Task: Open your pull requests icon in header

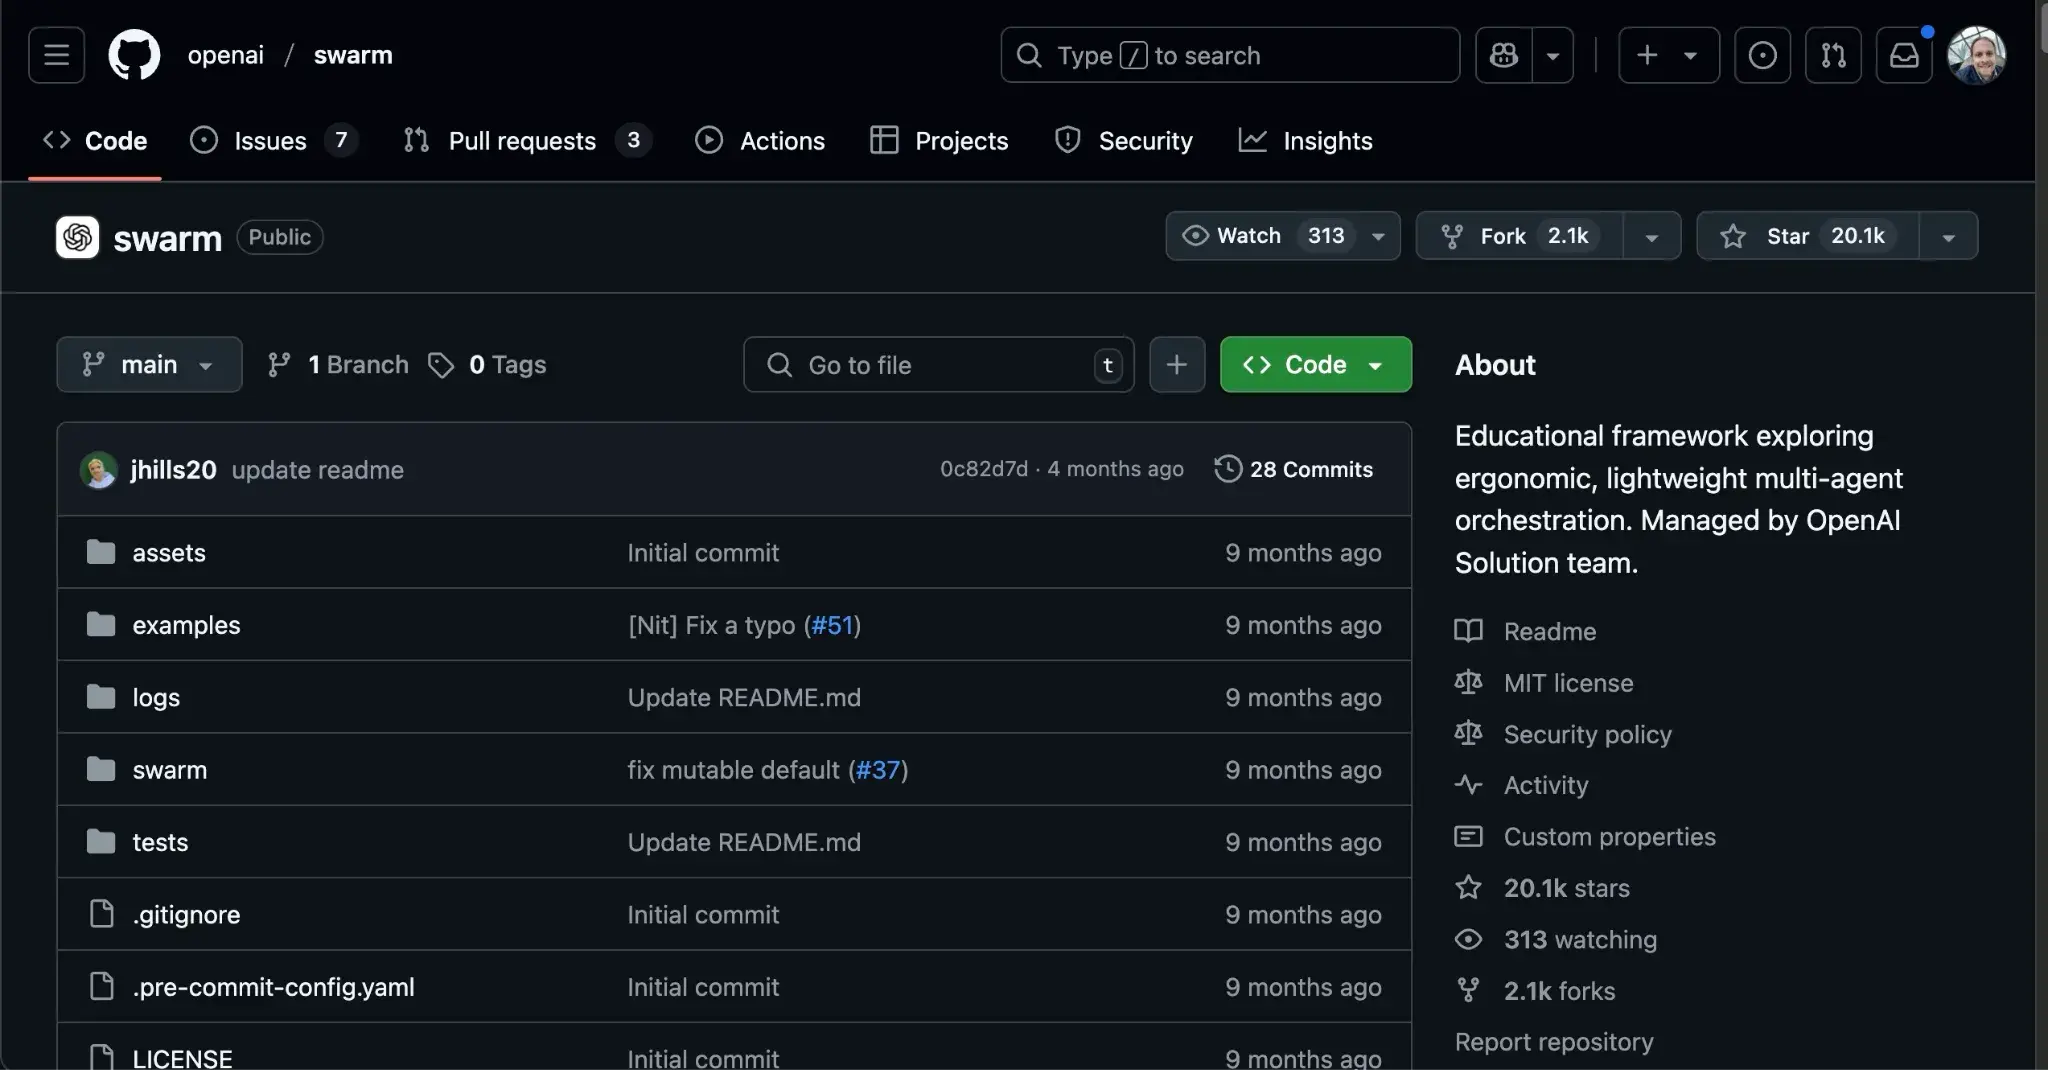Action: point(1833,55)
